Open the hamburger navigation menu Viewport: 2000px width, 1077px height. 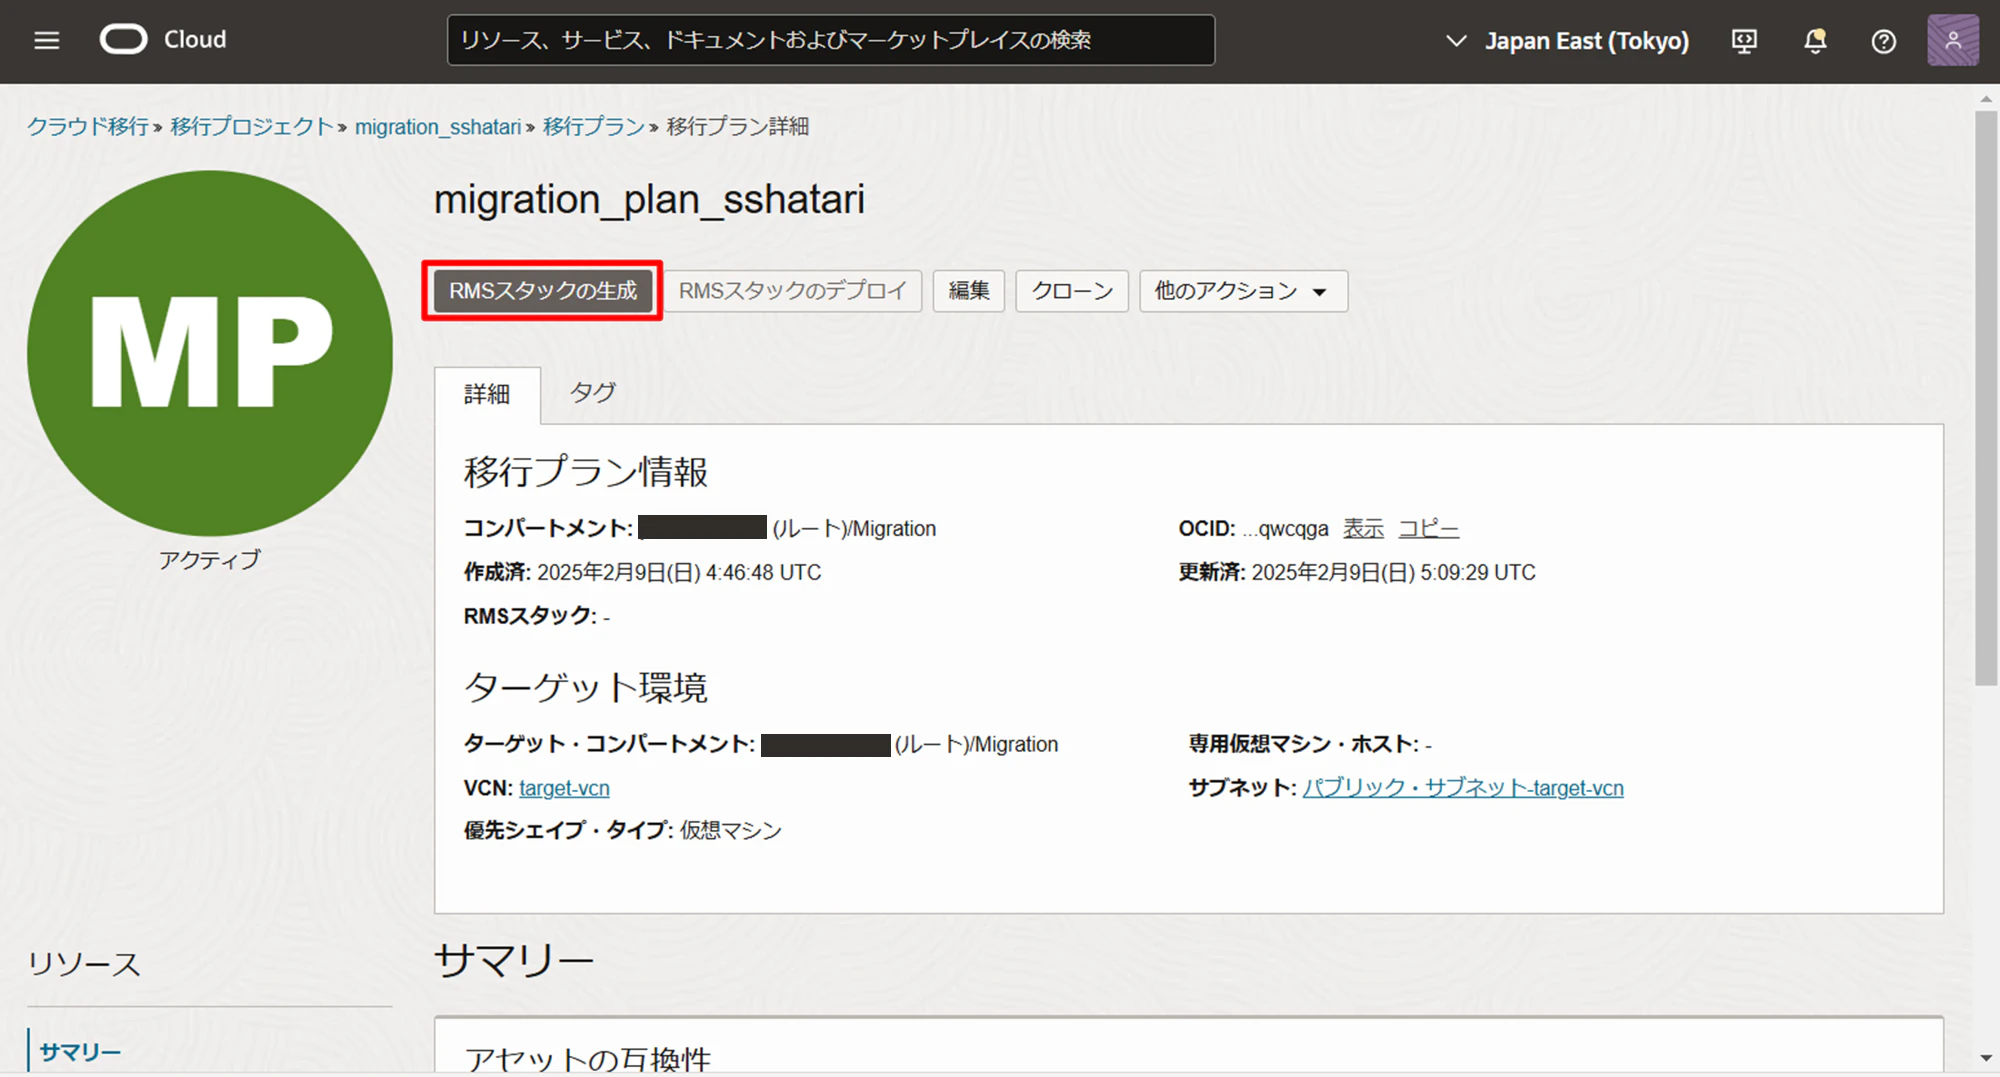(x=47, y=40)
